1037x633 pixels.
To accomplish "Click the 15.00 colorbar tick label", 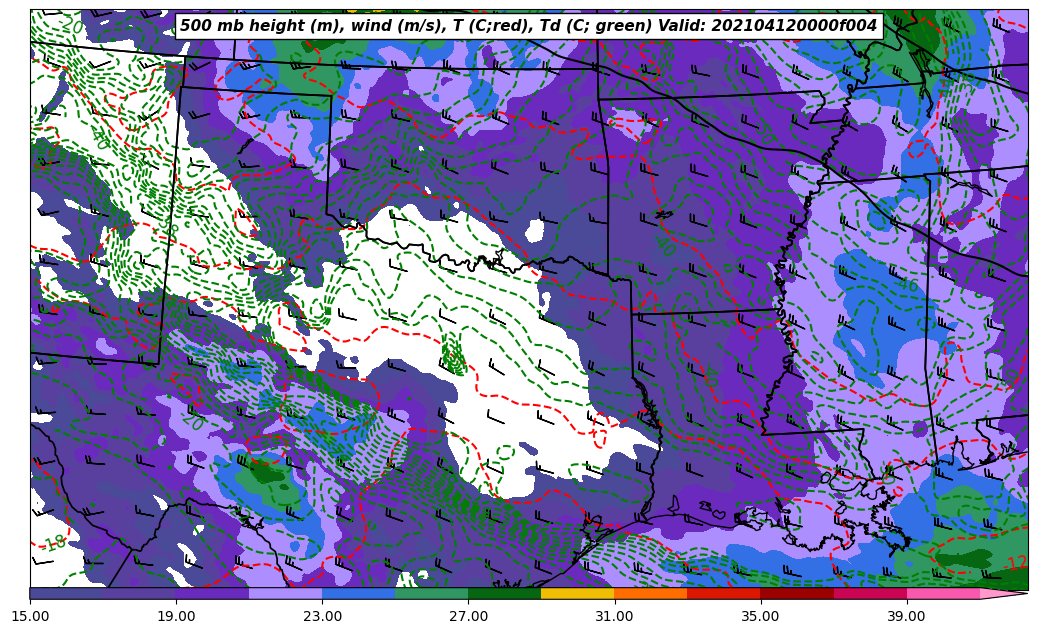I will (30, 617).
